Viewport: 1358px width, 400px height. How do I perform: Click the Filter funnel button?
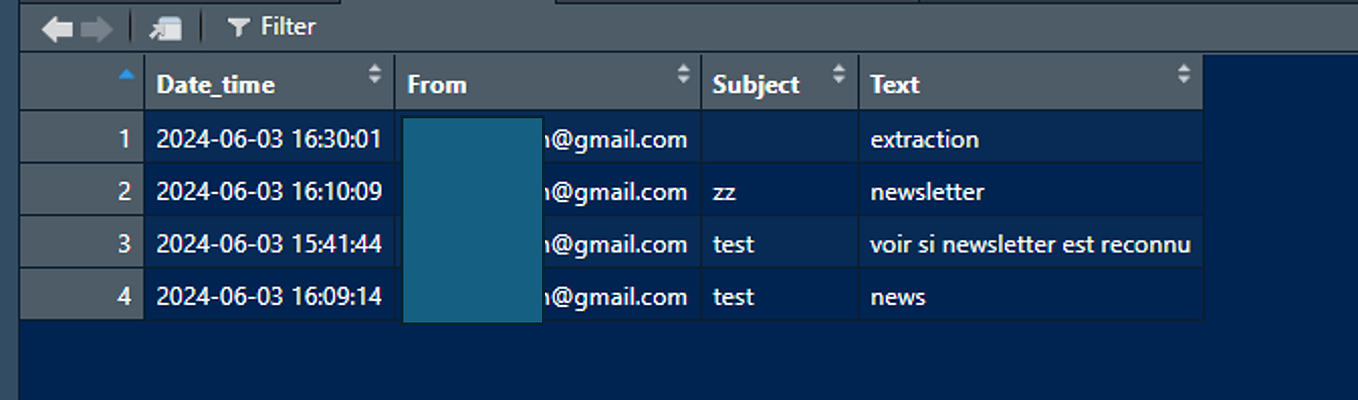point(271,27)
